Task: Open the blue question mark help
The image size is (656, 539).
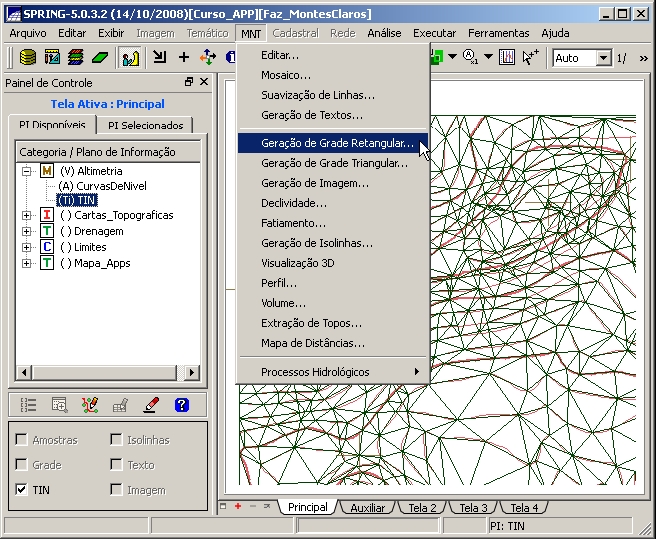Action: point(181,405)
